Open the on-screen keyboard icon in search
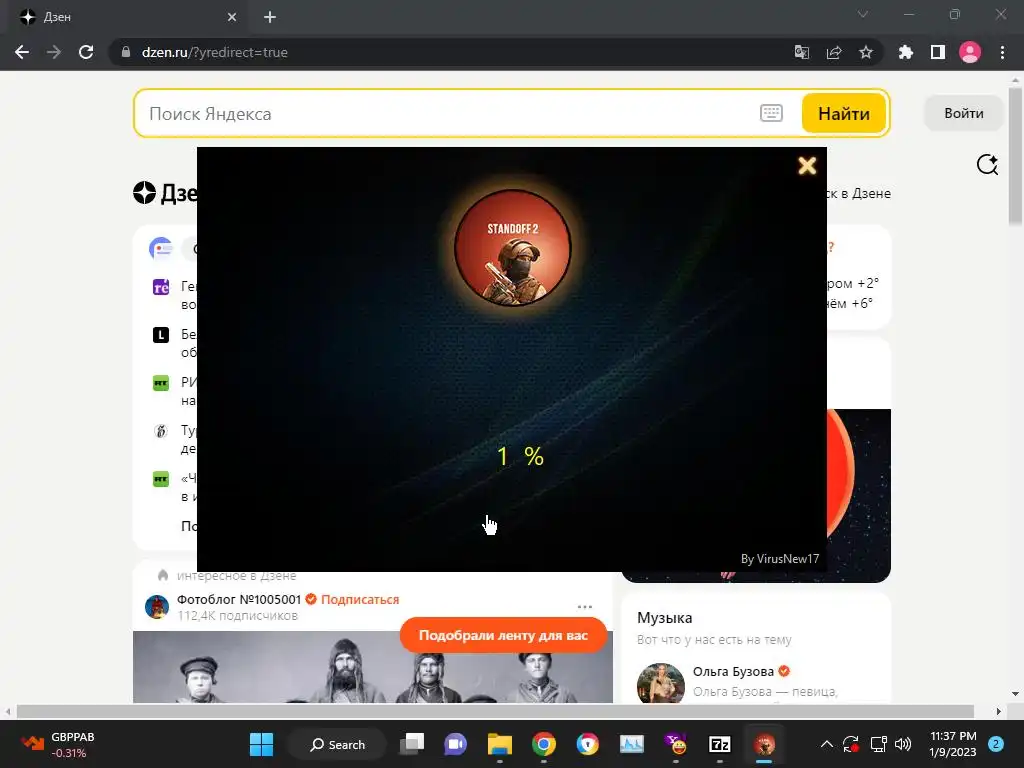Screen dimensions: 1024x768 click(x=771, y=113)
